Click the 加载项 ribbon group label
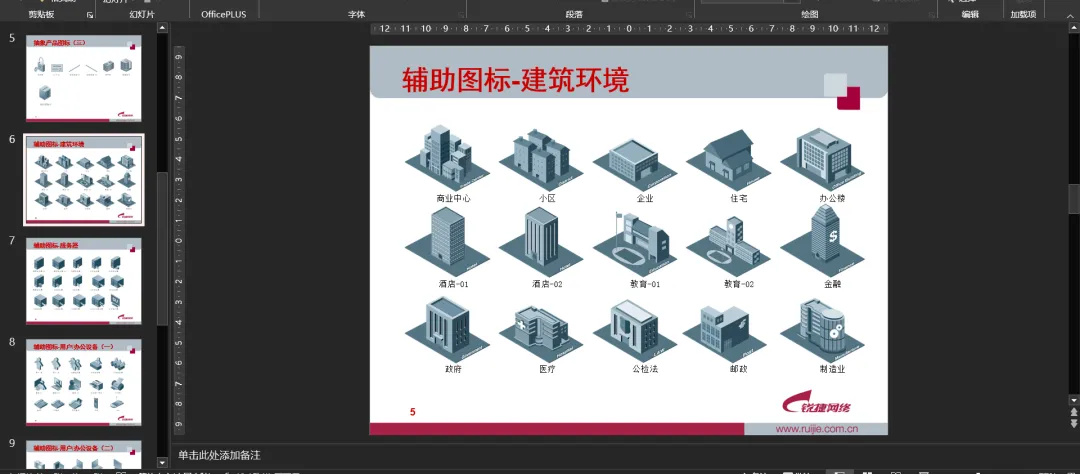The height and width of the screenshot is (474, 1080). pos(1023,14)
